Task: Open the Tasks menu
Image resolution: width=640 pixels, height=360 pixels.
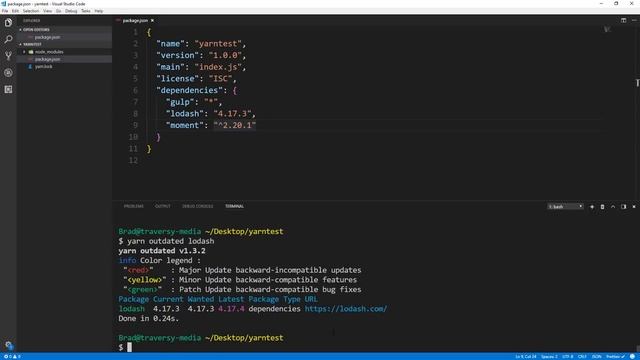Action: pos(86,11)
